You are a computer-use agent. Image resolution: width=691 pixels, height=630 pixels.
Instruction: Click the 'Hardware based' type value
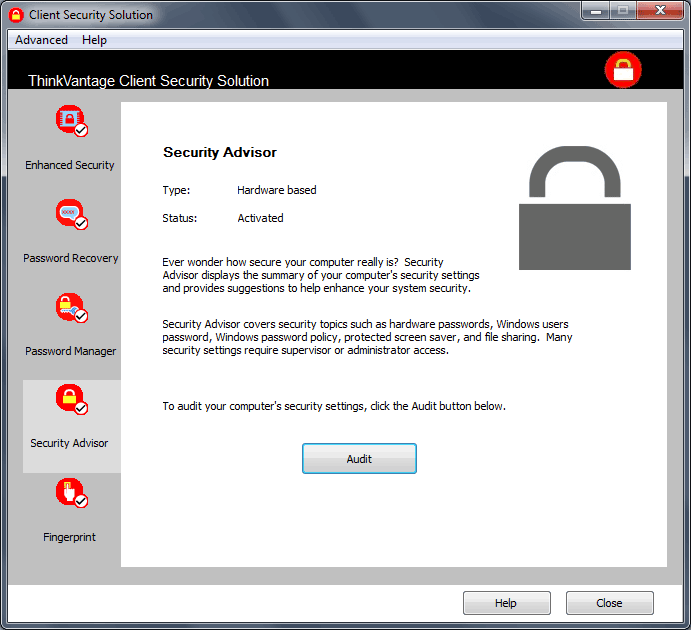(277, 190)
